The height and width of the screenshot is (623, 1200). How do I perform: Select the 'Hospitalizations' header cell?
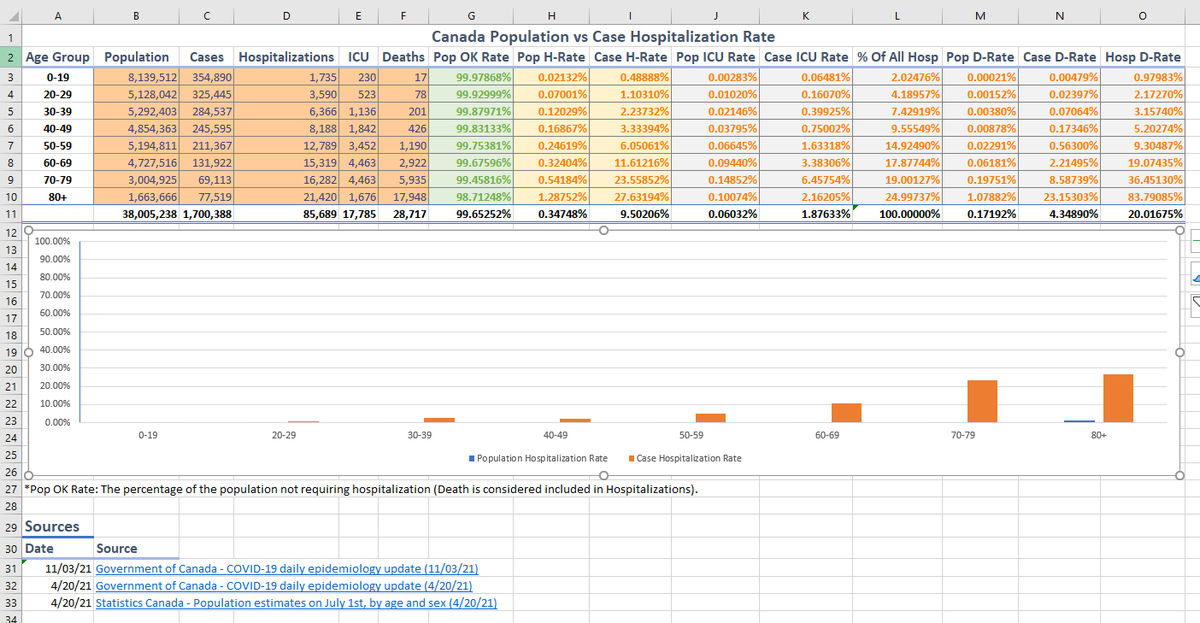pos(287,57)
